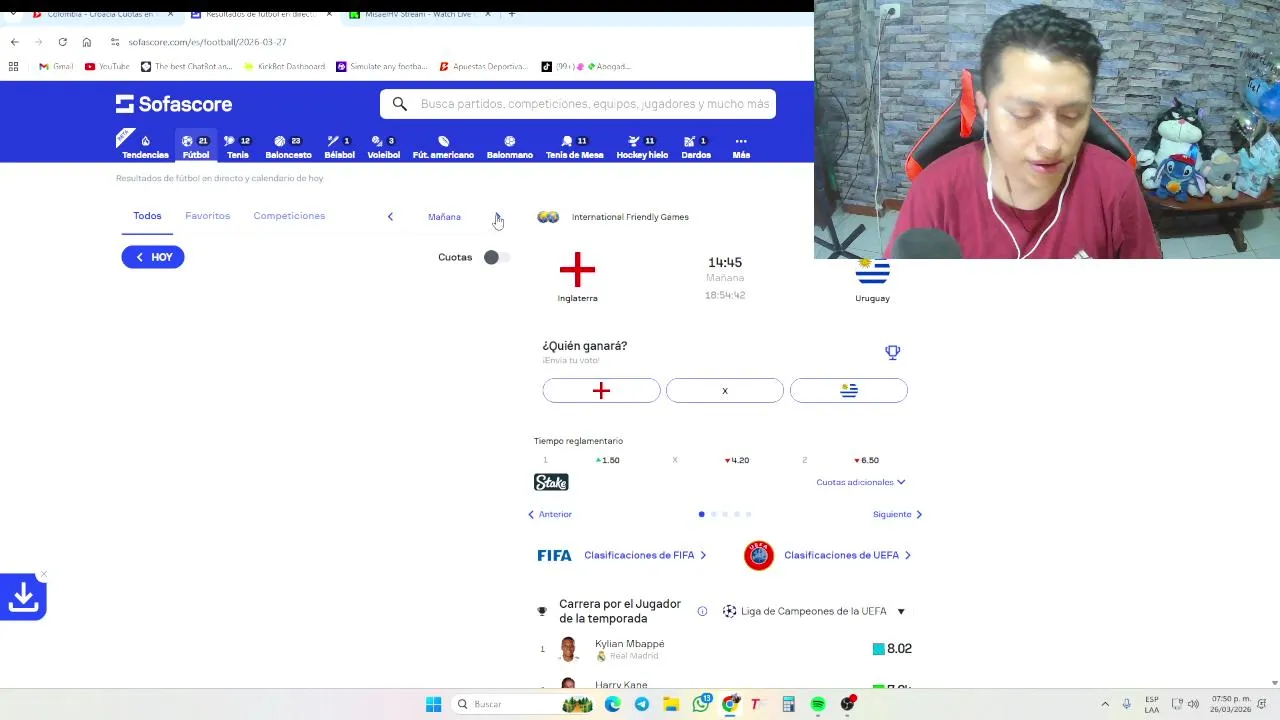
Task: Show hidden system tray icons
Action: (x=1105, y=704)
